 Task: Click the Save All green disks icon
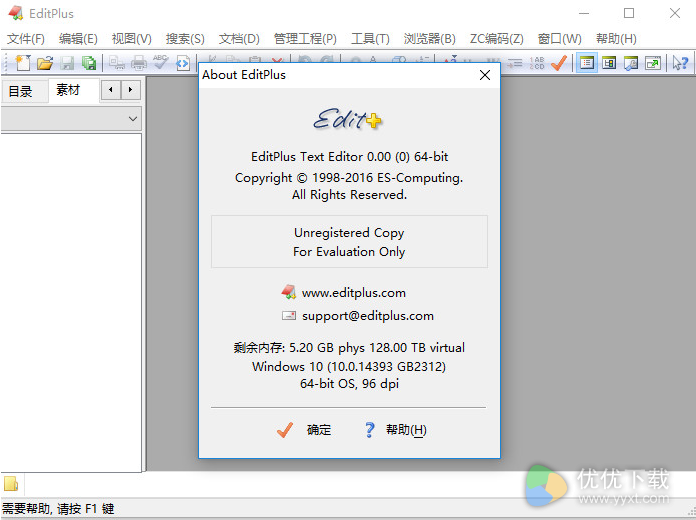pyautogui.click(x=89, y=63)
